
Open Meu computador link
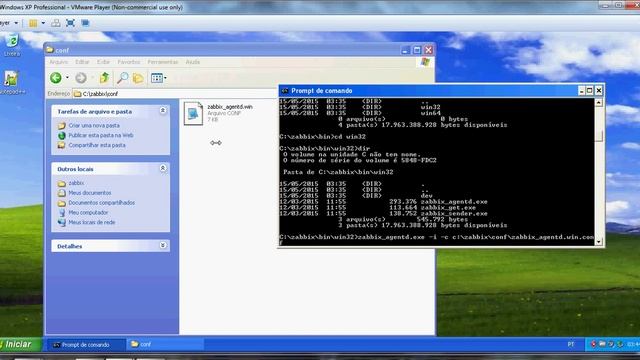click(x=88, y=213)
